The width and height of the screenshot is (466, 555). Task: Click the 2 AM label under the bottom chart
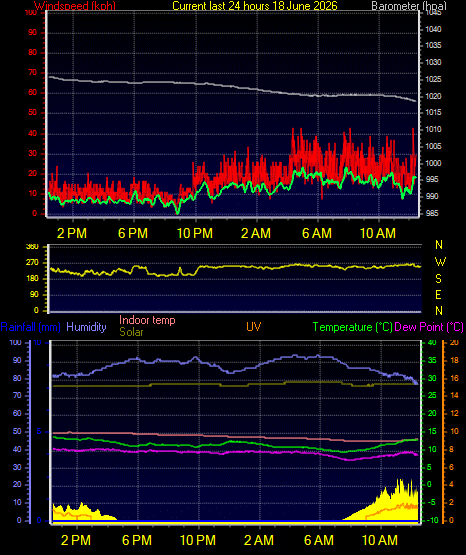click(x=259, y=540)
